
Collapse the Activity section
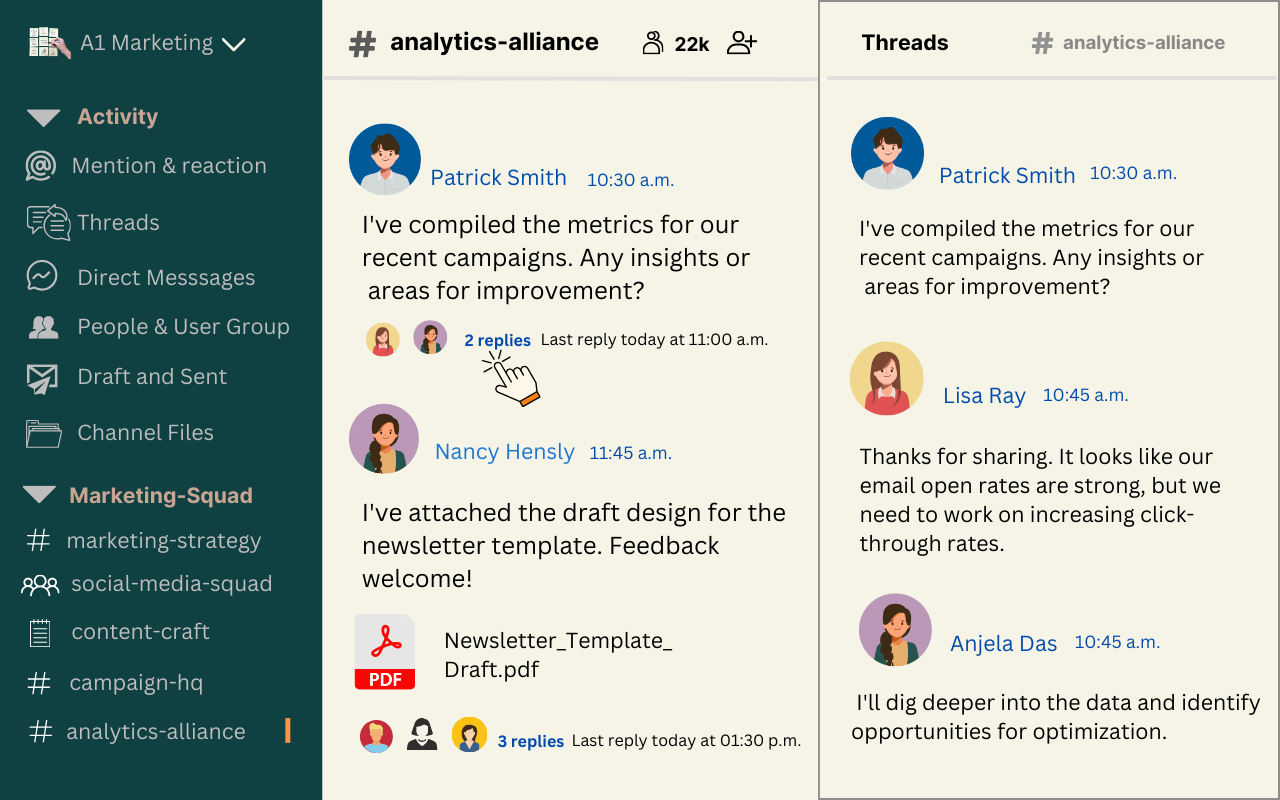click(43, 118)
